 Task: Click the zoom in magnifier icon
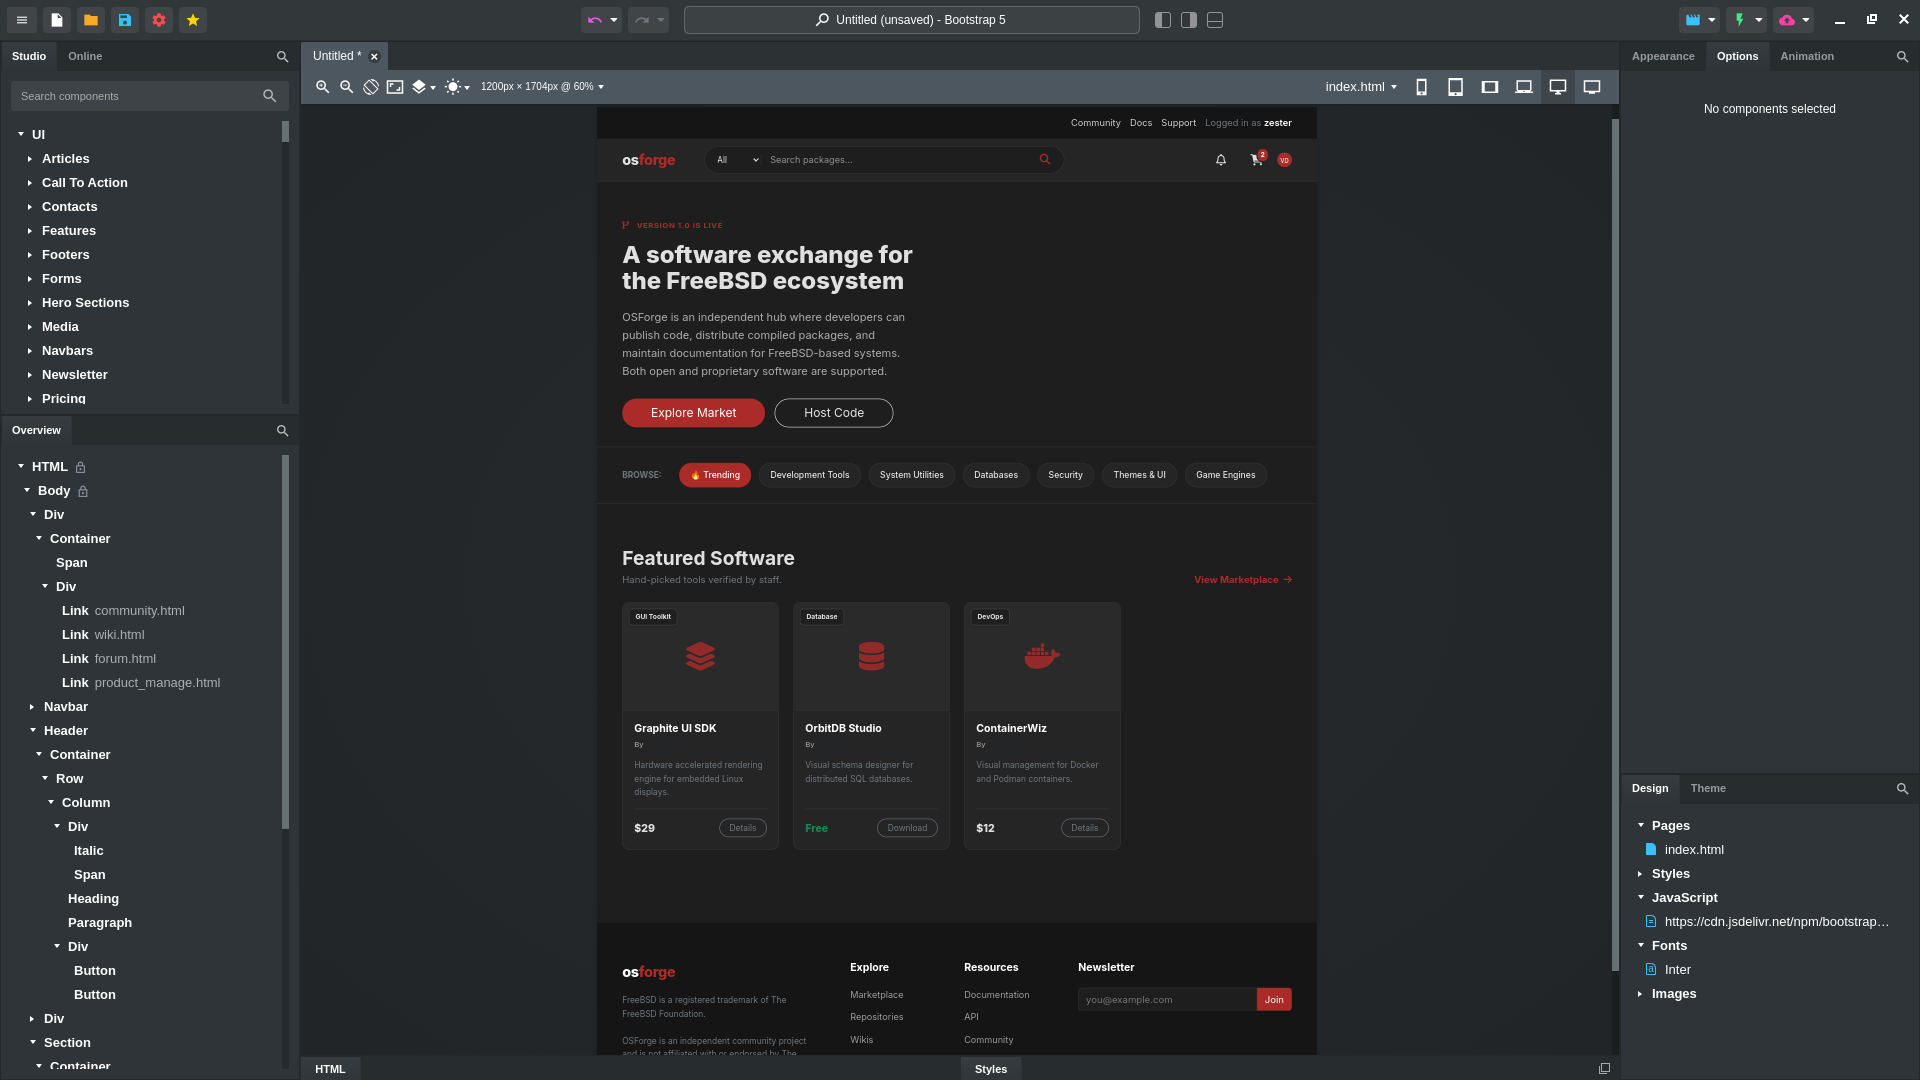pos(322,87)
